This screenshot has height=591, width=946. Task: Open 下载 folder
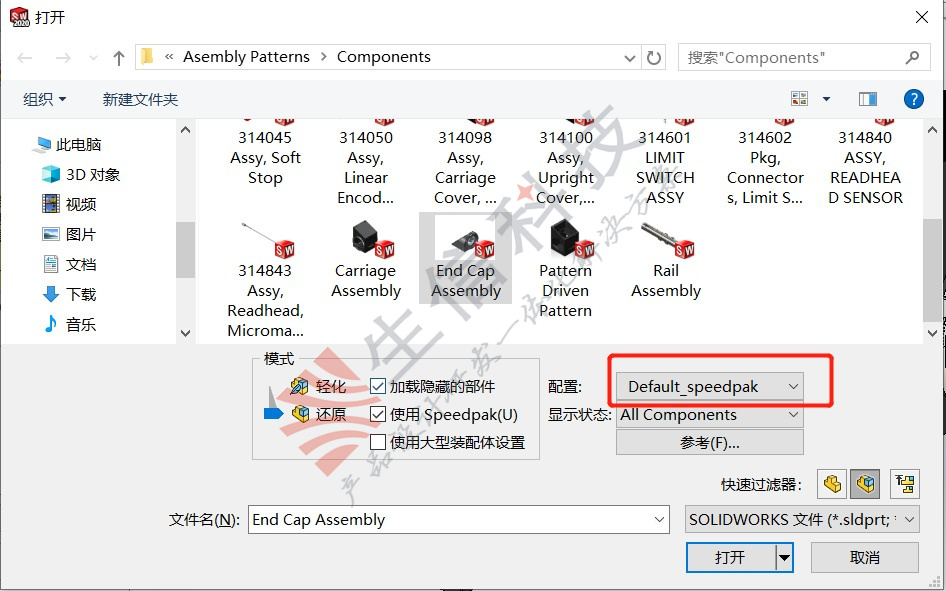point(69,294)
